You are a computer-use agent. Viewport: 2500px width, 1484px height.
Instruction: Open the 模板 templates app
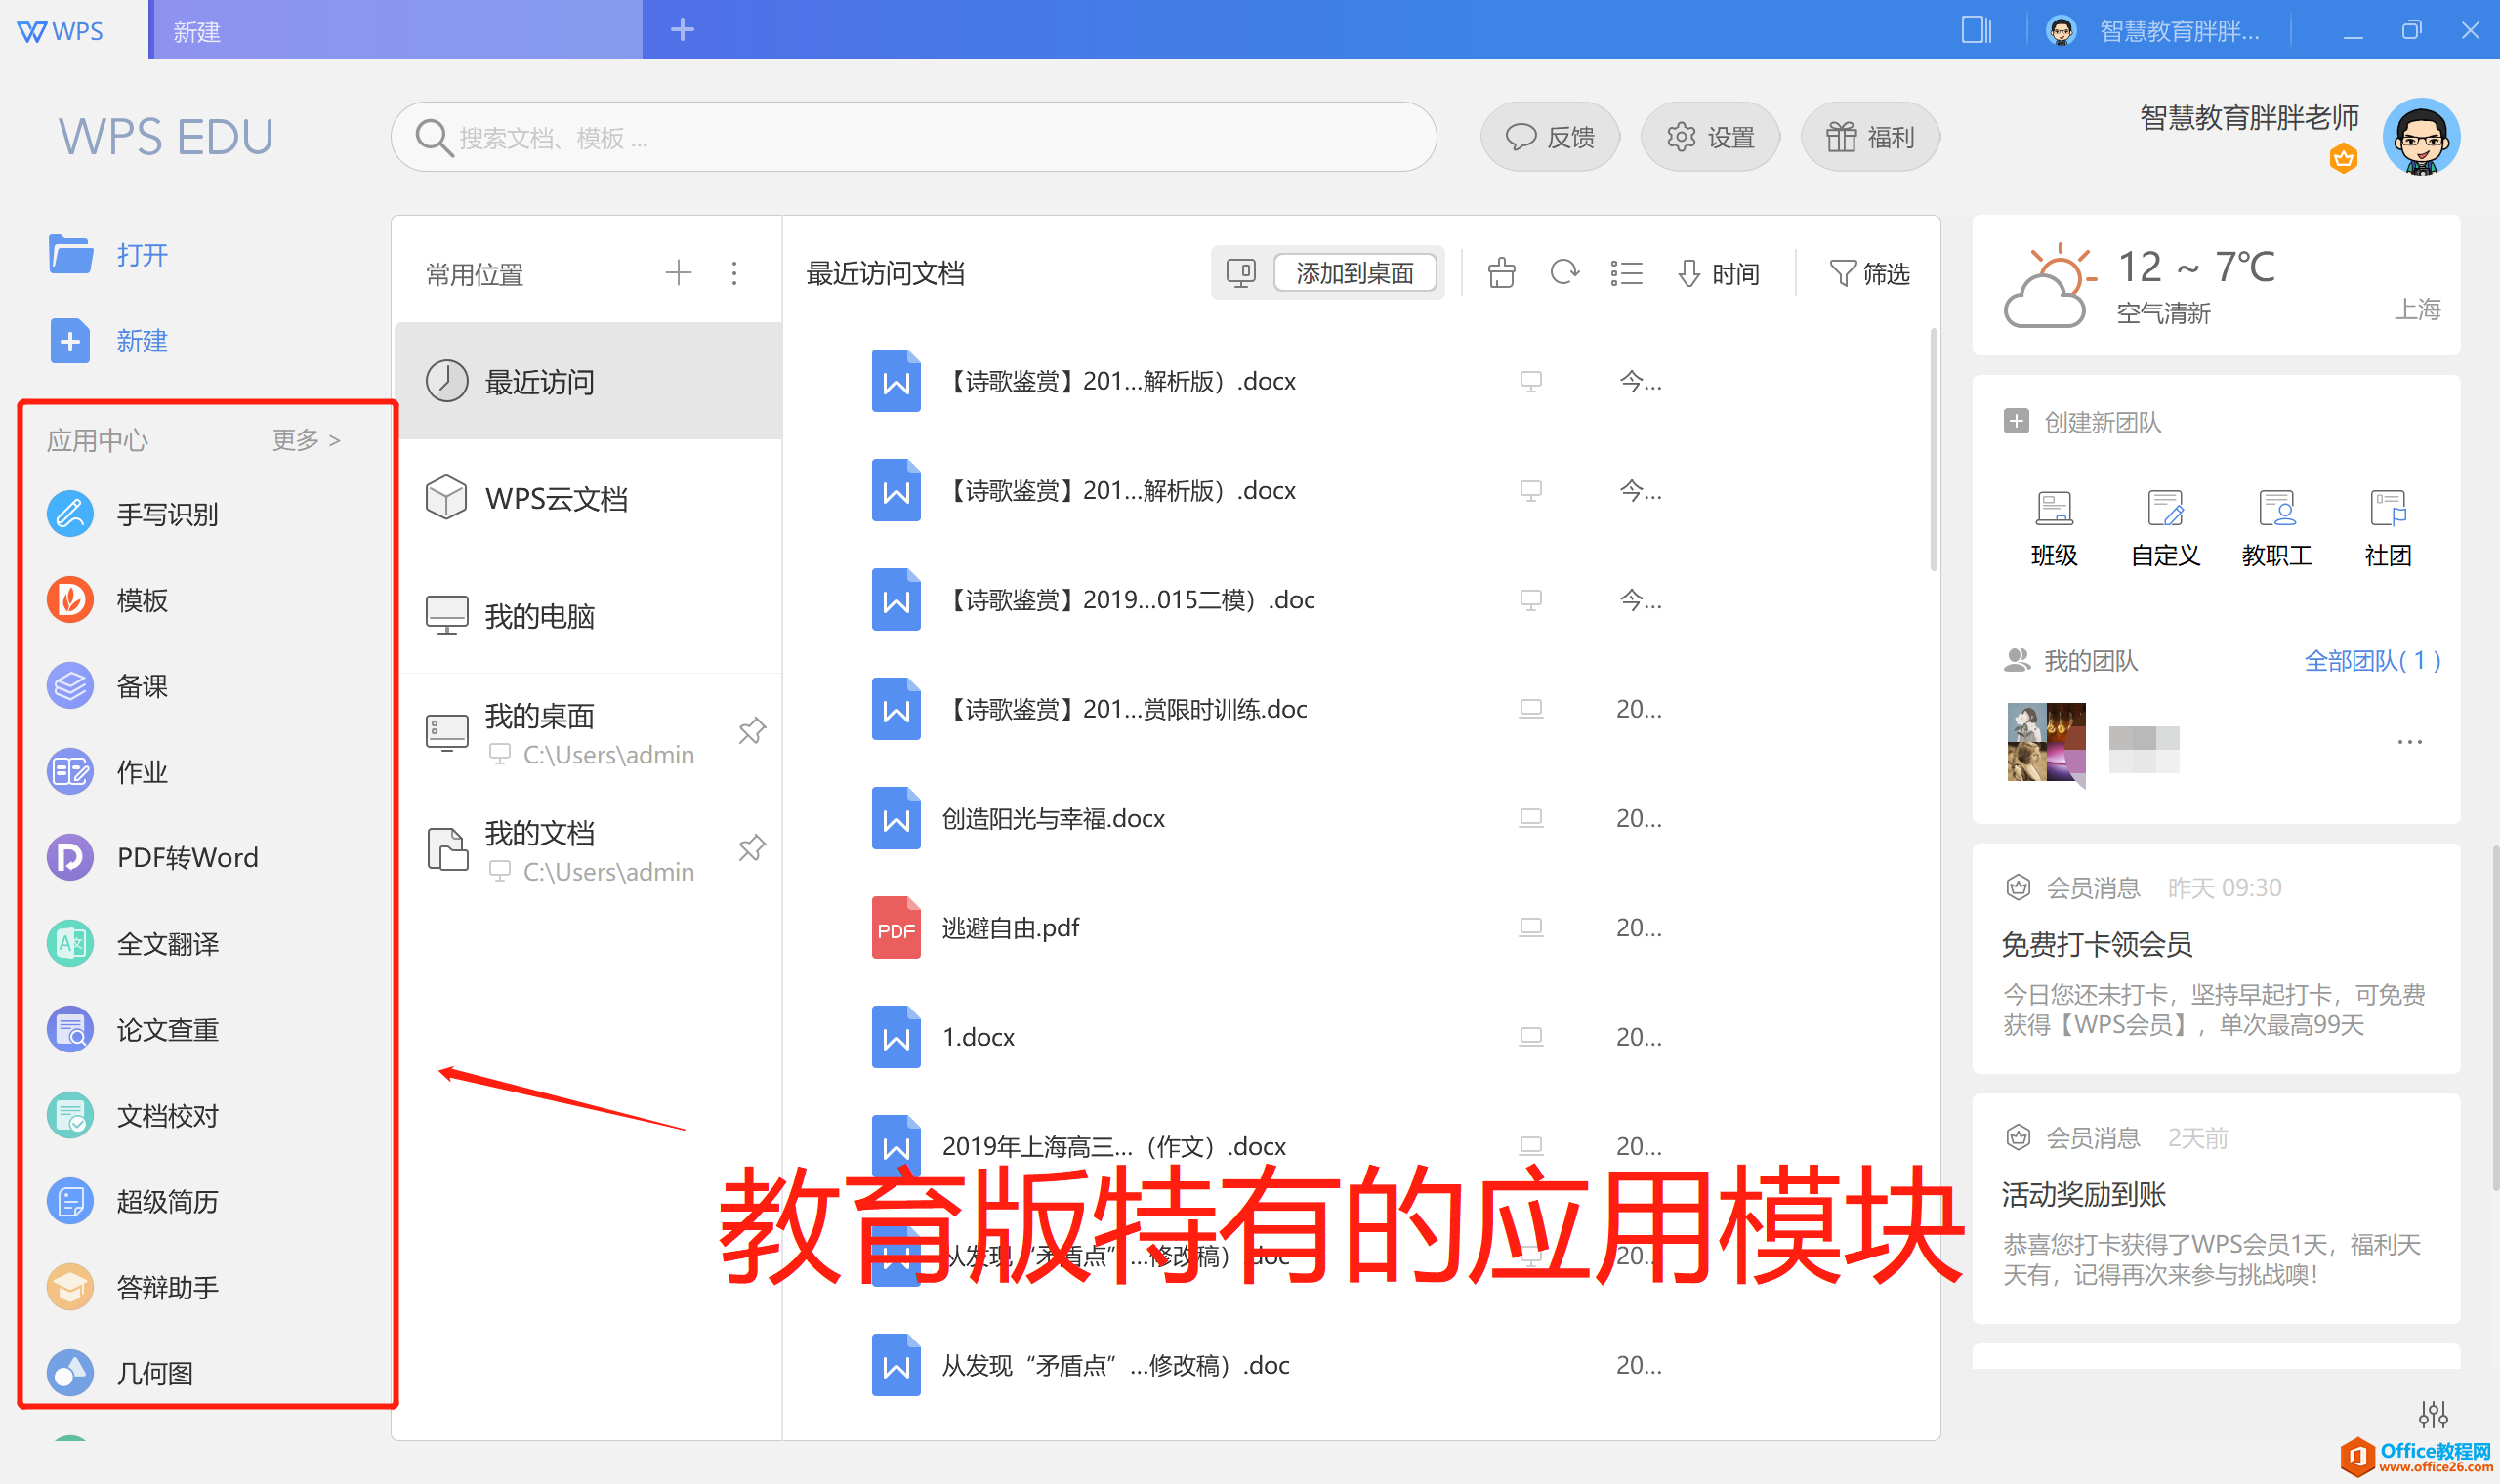pos(107,600)
